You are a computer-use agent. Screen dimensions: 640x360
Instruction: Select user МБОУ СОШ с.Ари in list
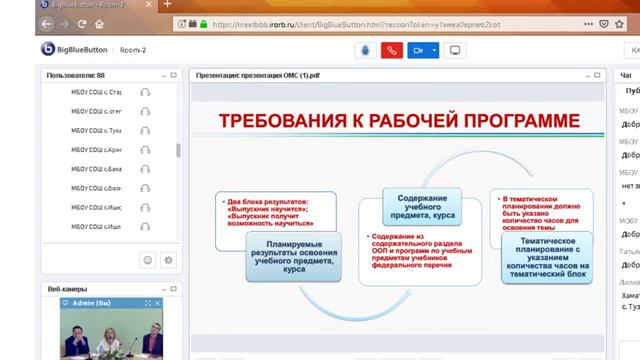point(96,150)
